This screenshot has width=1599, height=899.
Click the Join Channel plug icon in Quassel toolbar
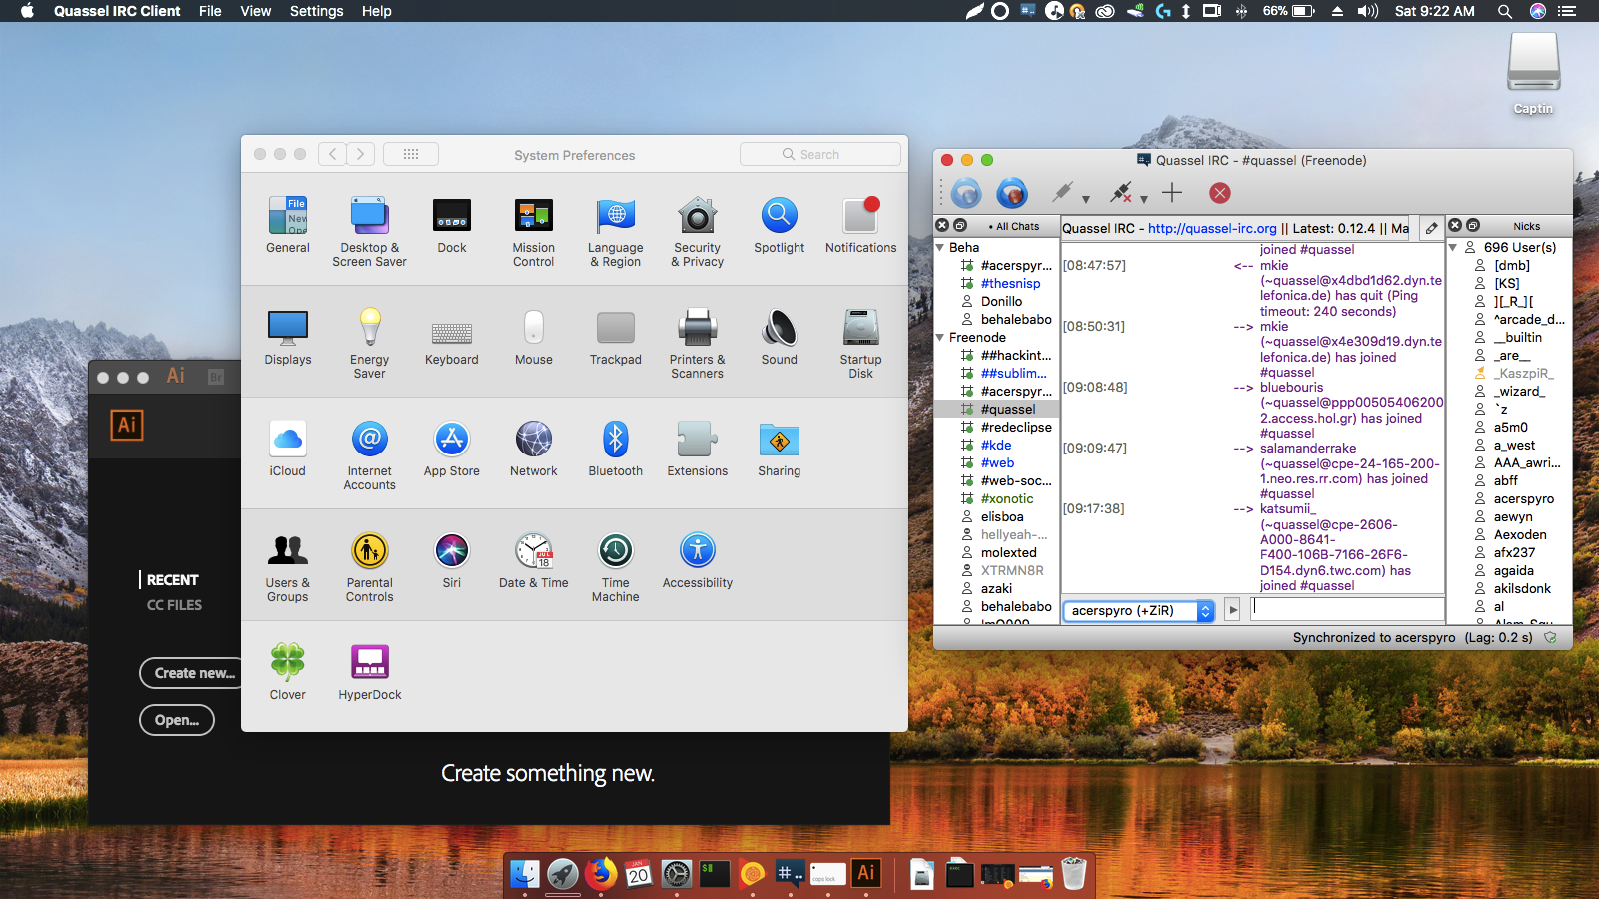tap(1063, 191)
